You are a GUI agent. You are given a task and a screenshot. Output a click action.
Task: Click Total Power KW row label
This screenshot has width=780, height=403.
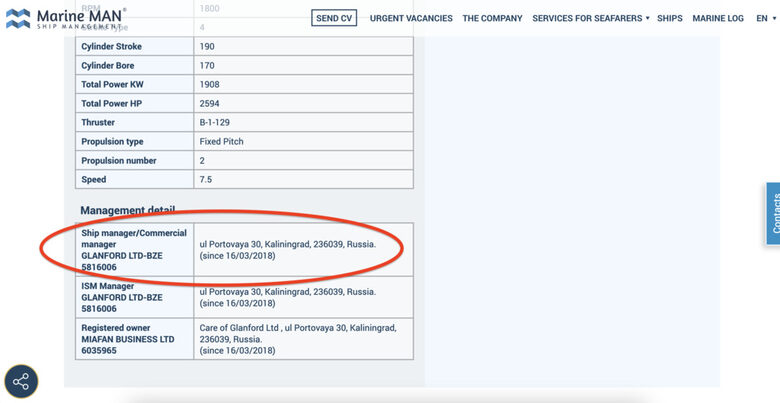point(134,84)
